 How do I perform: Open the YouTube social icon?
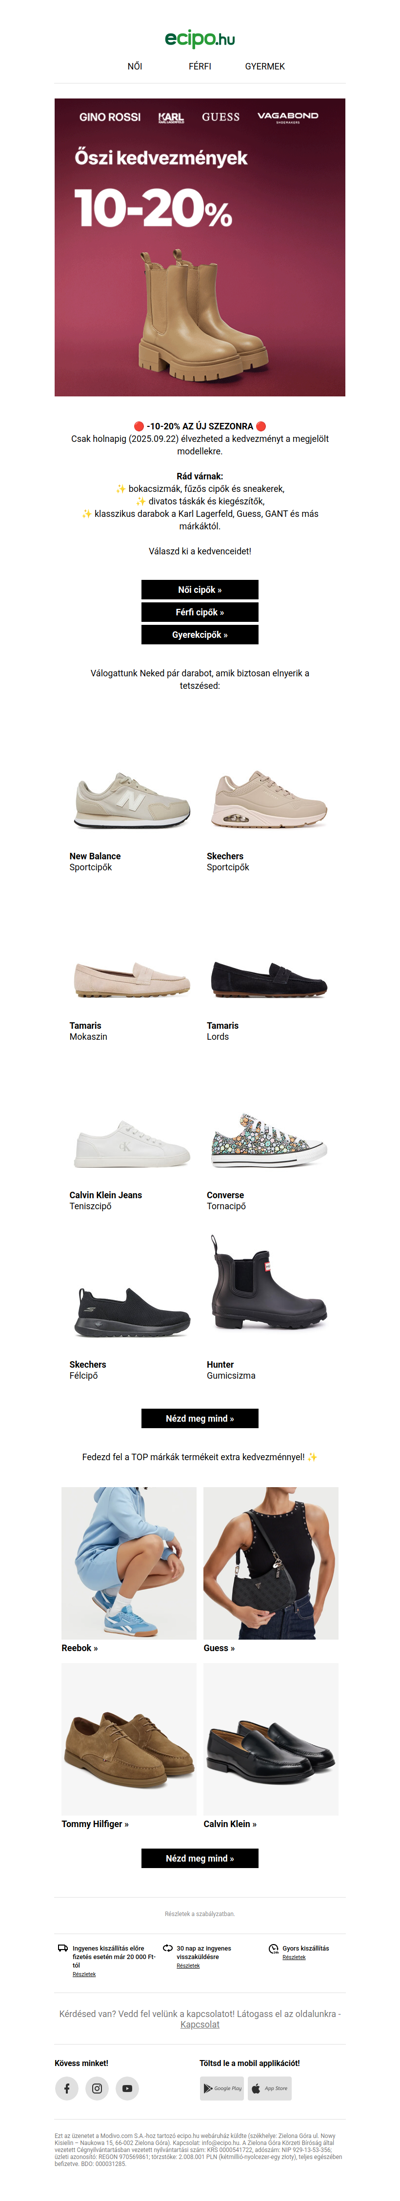(x=127, y=2088)
